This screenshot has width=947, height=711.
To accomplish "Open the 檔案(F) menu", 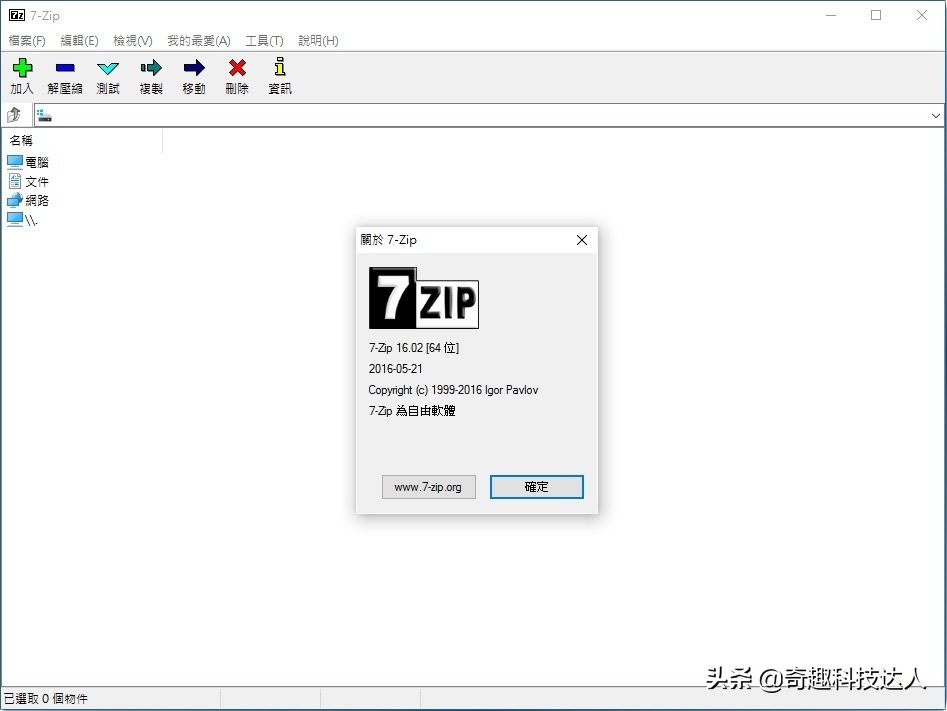I will point(27,40).
